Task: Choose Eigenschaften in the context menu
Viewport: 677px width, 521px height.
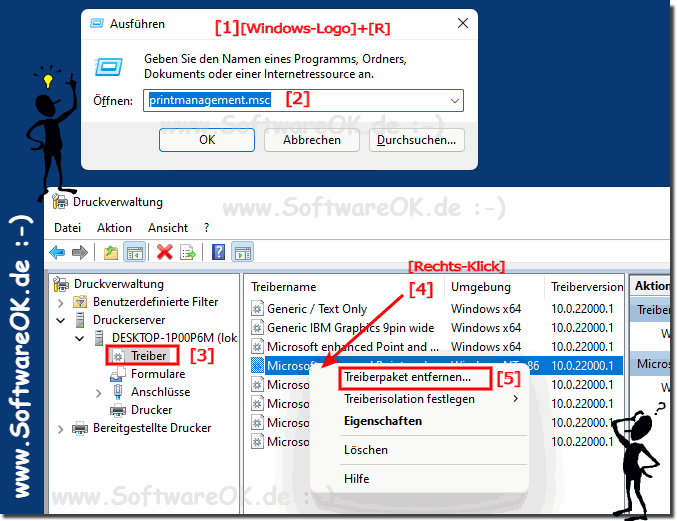Action: point(383,421)
